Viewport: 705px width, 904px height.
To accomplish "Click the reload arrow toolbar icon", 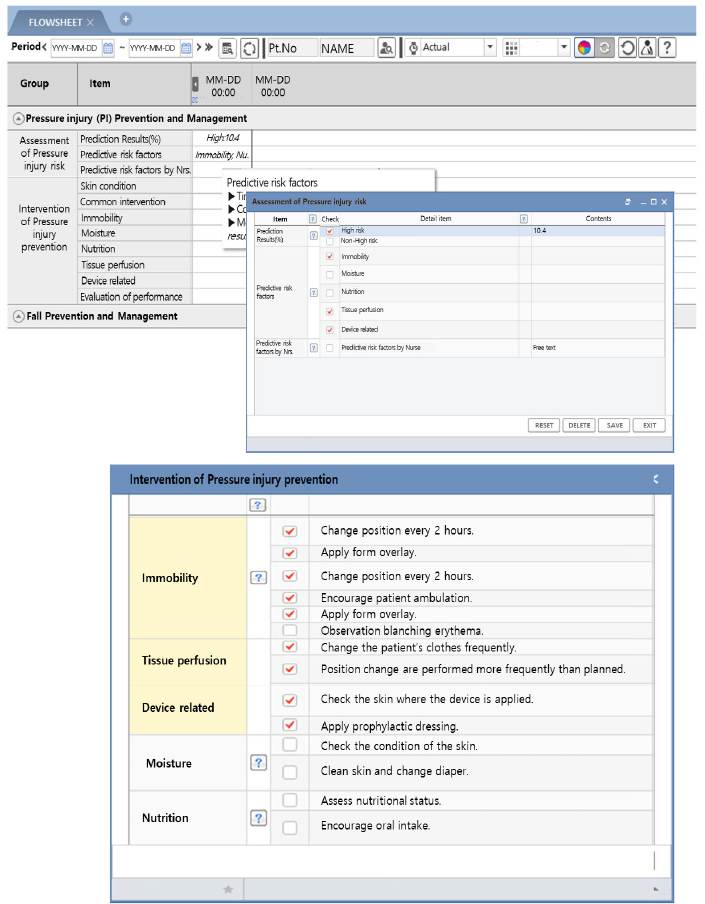I will (x=627, y=48).
